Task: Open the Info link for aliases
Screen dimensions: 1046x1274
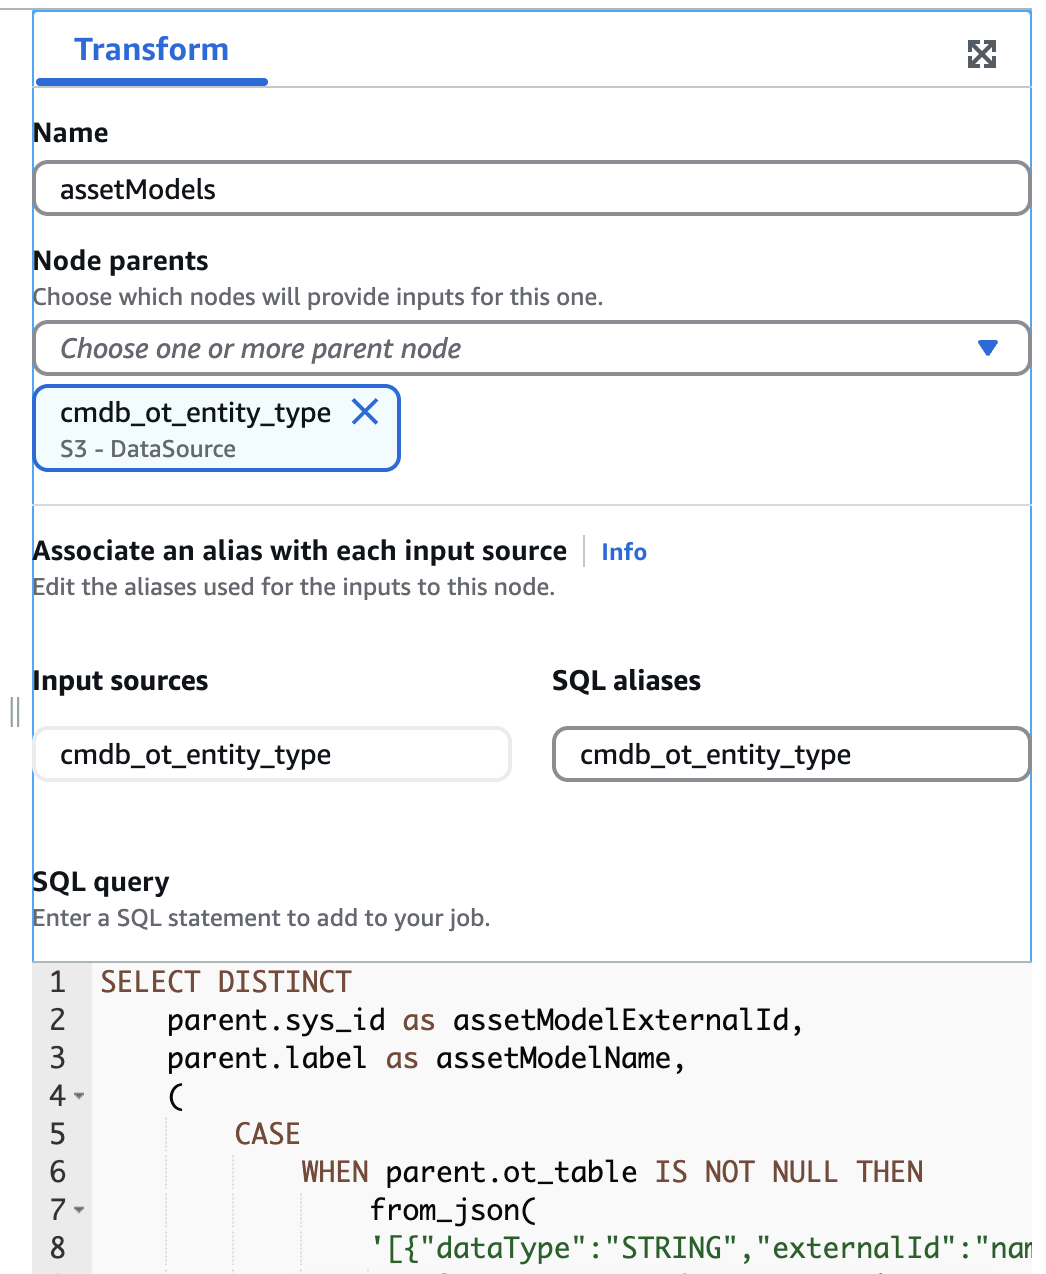Action: coord(624,552)
